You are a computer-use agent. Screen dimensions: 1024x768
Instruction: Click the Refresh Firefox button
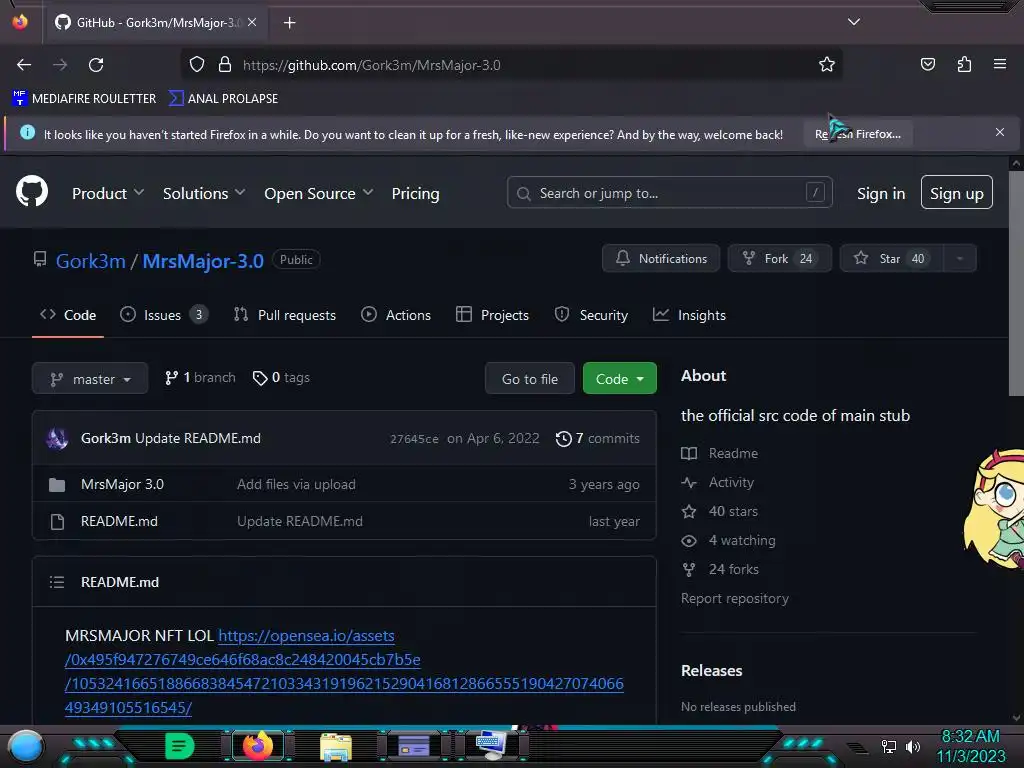click(857, 134)
